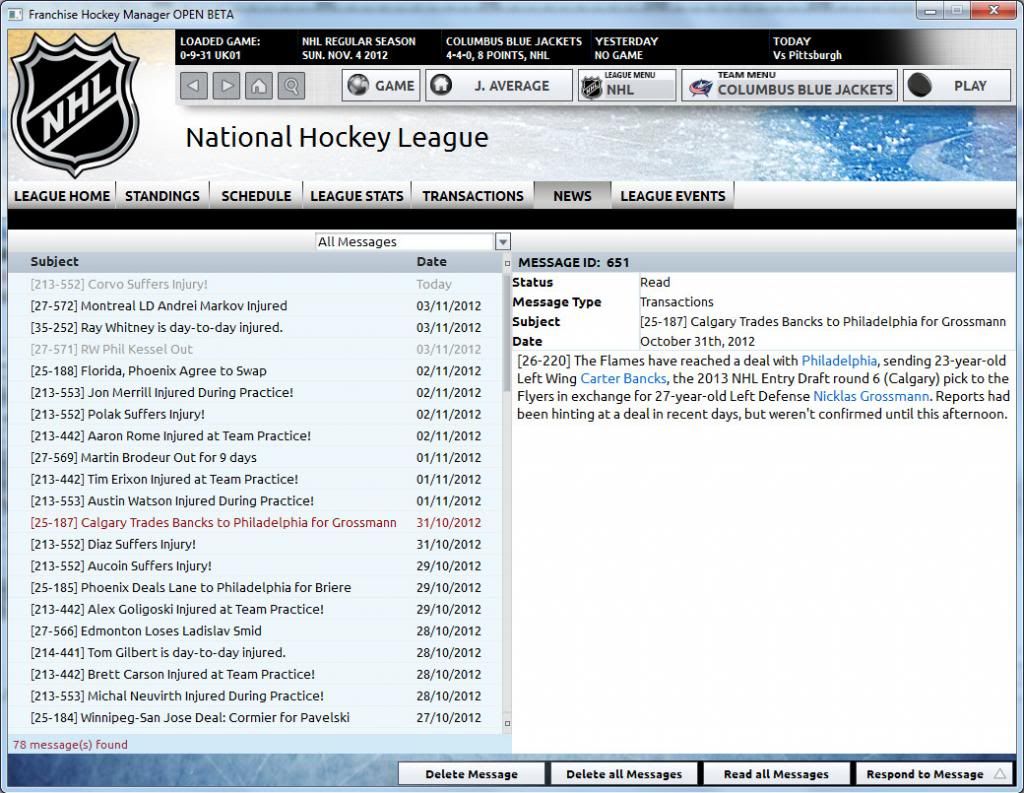Select message 'Austin Watson Injured During Practice!'
The width and height of the screenshot is (1024, 793).
click(255, 501)
